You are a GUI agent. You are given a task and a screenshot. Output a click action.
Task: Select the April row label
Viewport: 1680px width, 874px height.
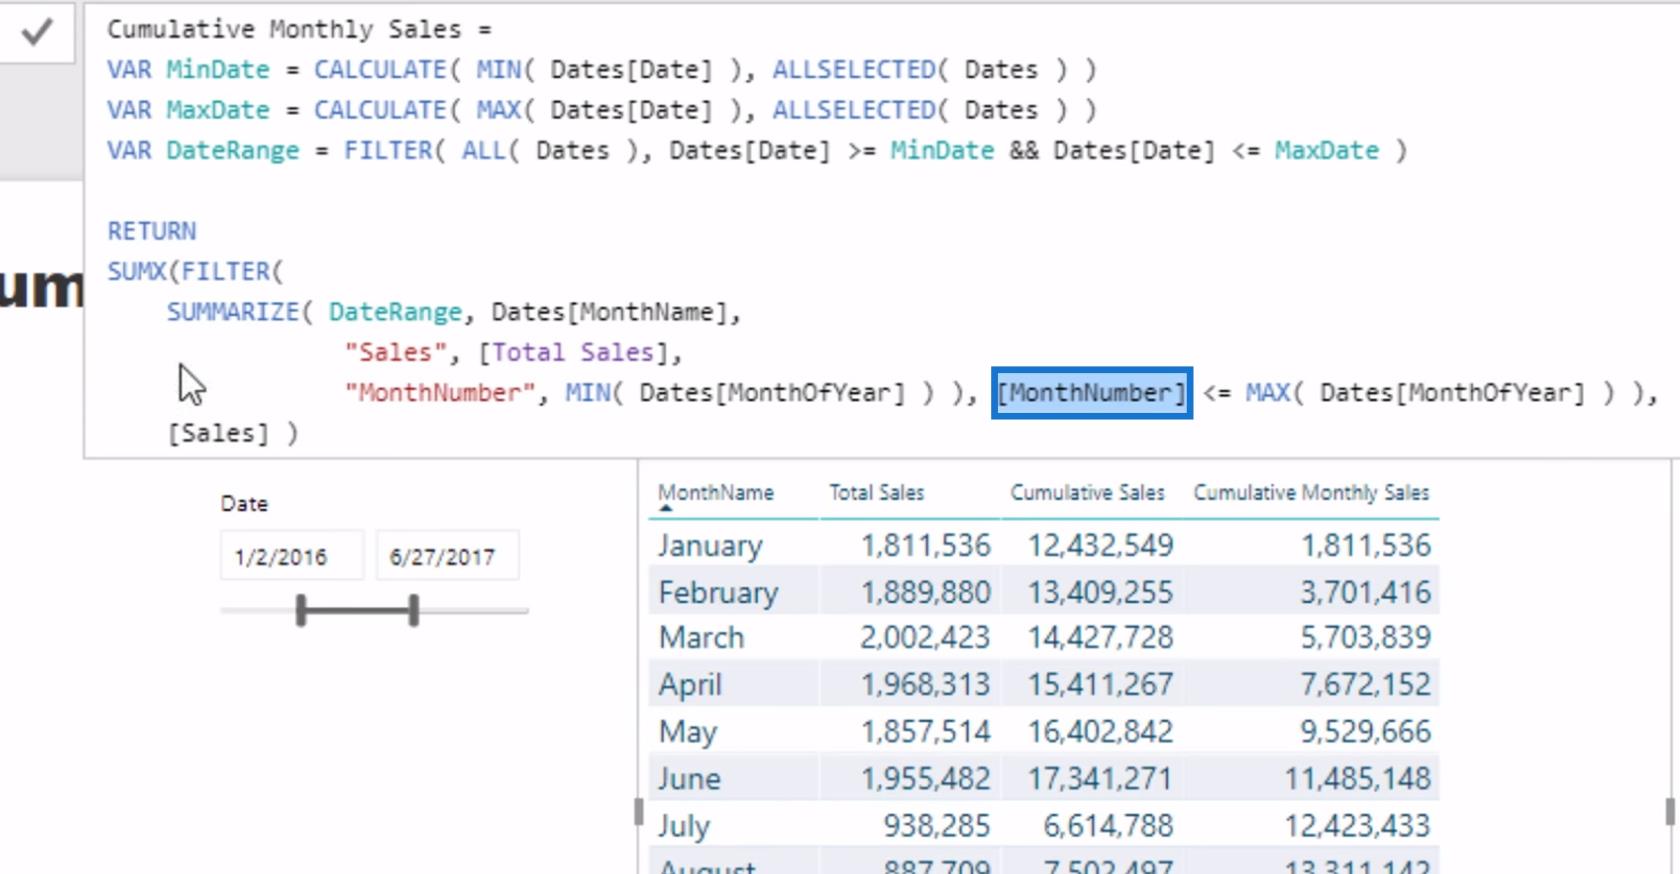[689, 685]
